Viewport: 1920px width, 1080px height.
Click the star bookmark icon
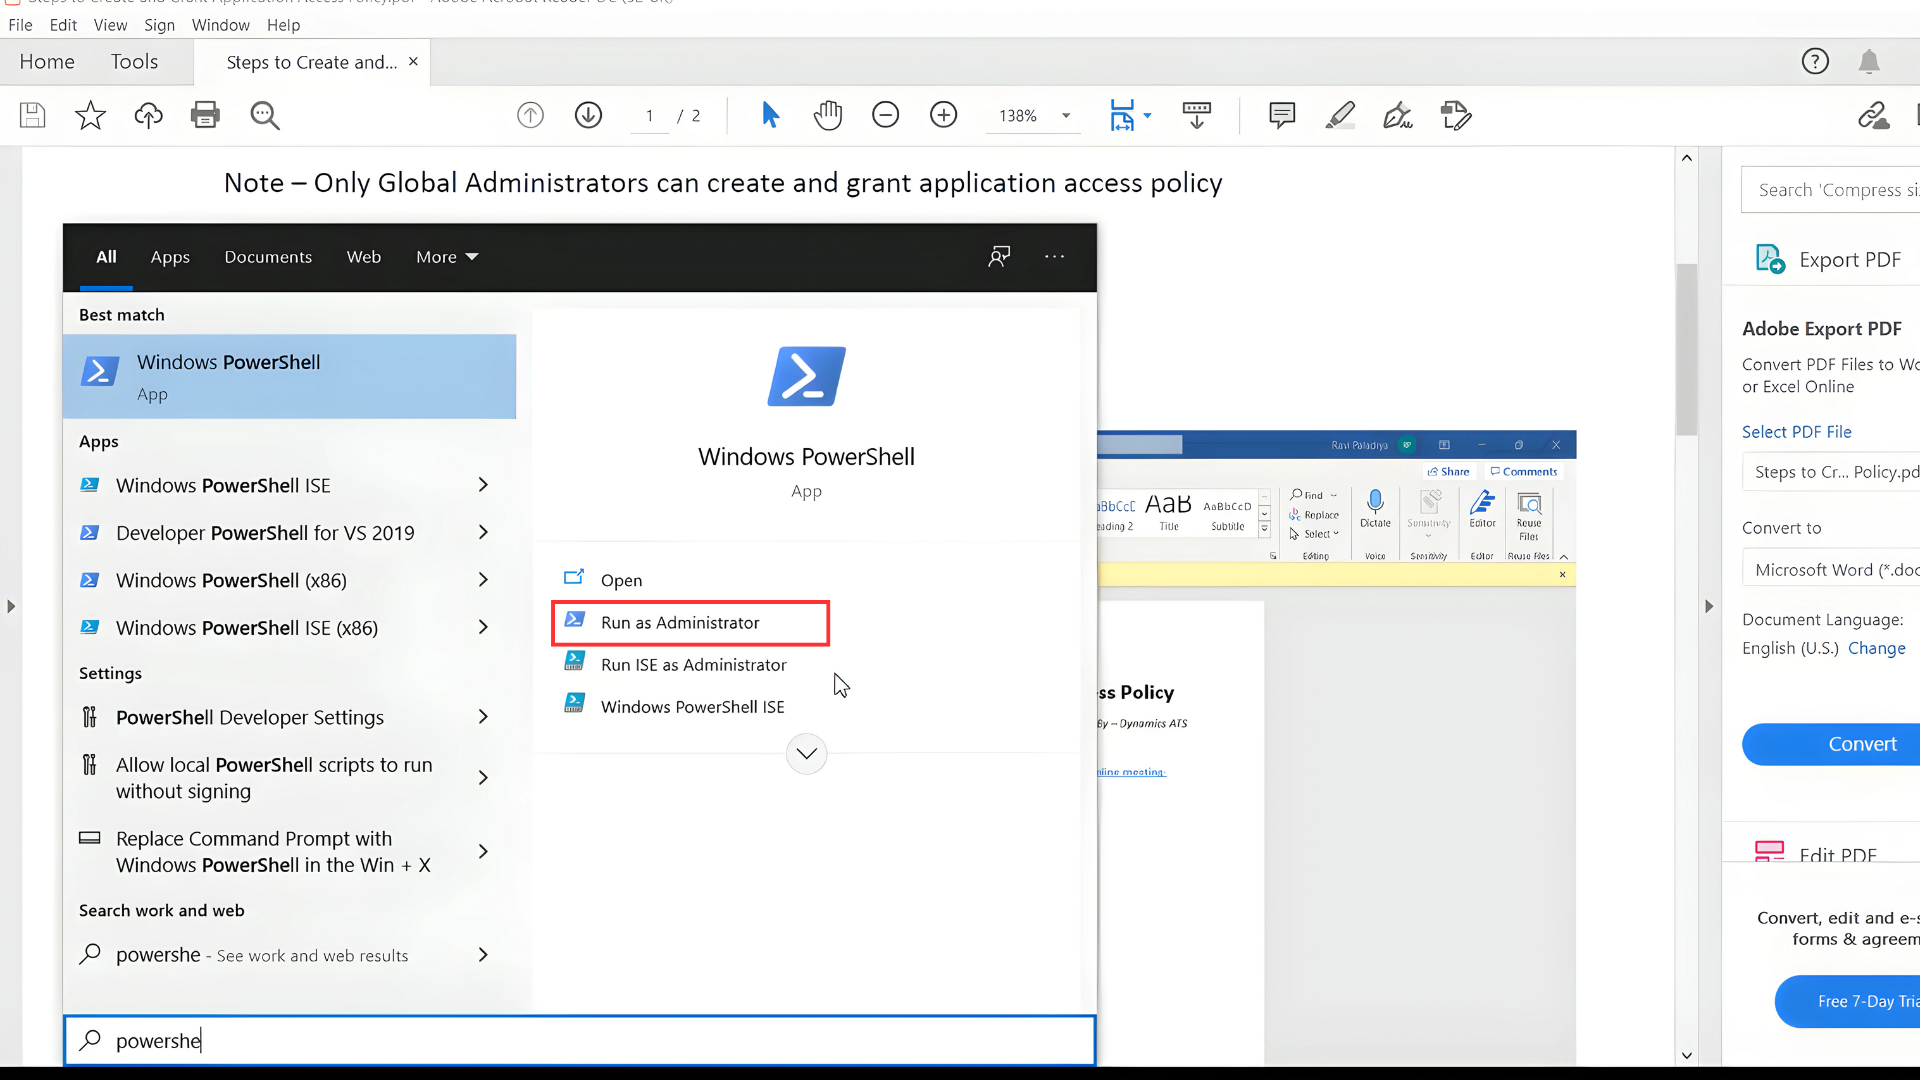point(90,115)
